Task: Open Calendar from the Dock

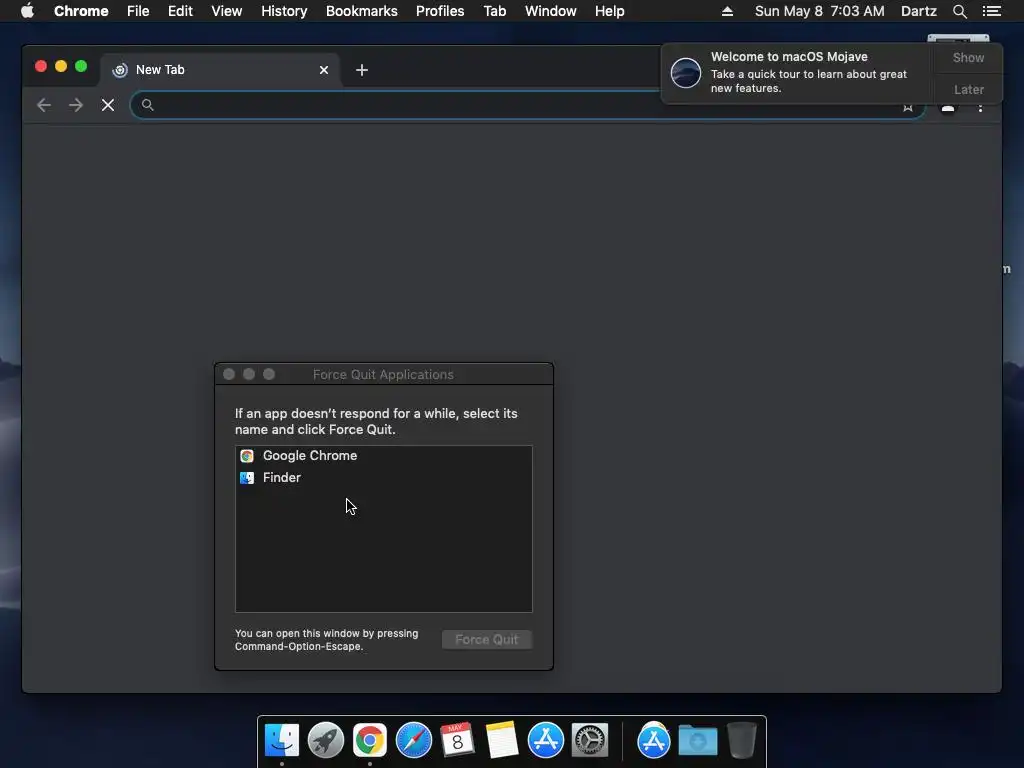Action: click(457, 740)
